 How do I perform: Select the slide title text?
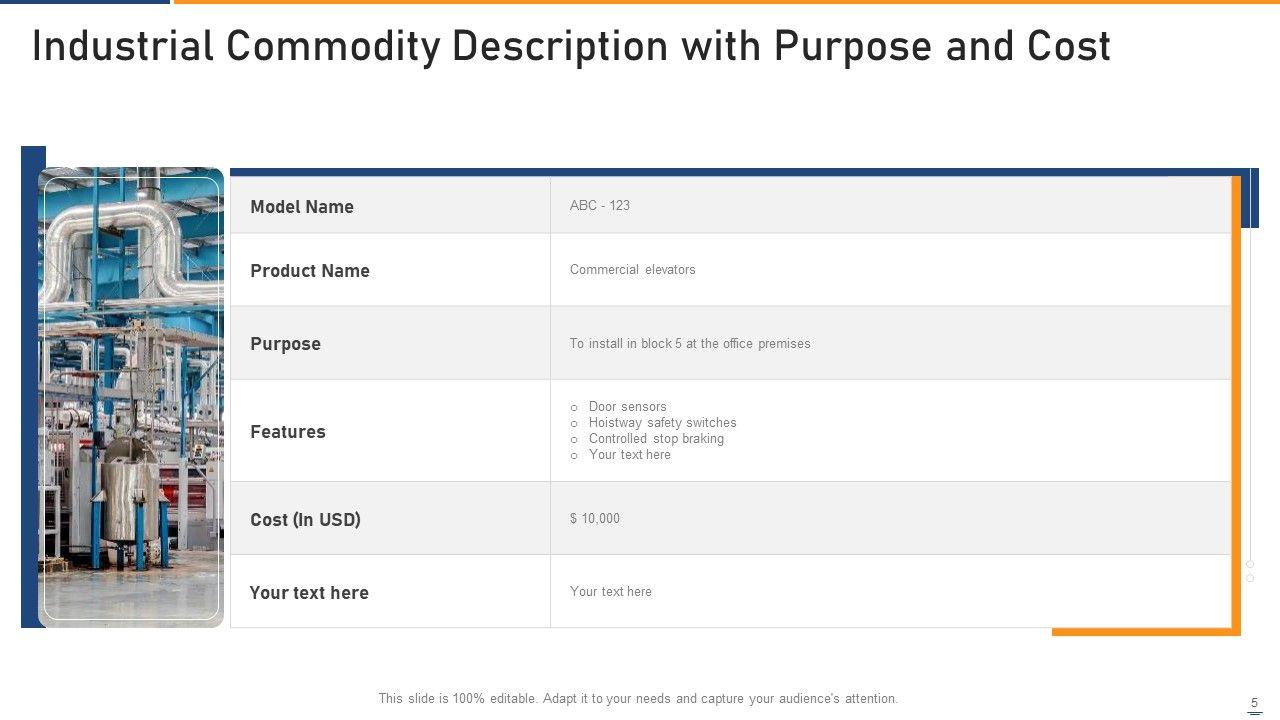tap(571, 47)
